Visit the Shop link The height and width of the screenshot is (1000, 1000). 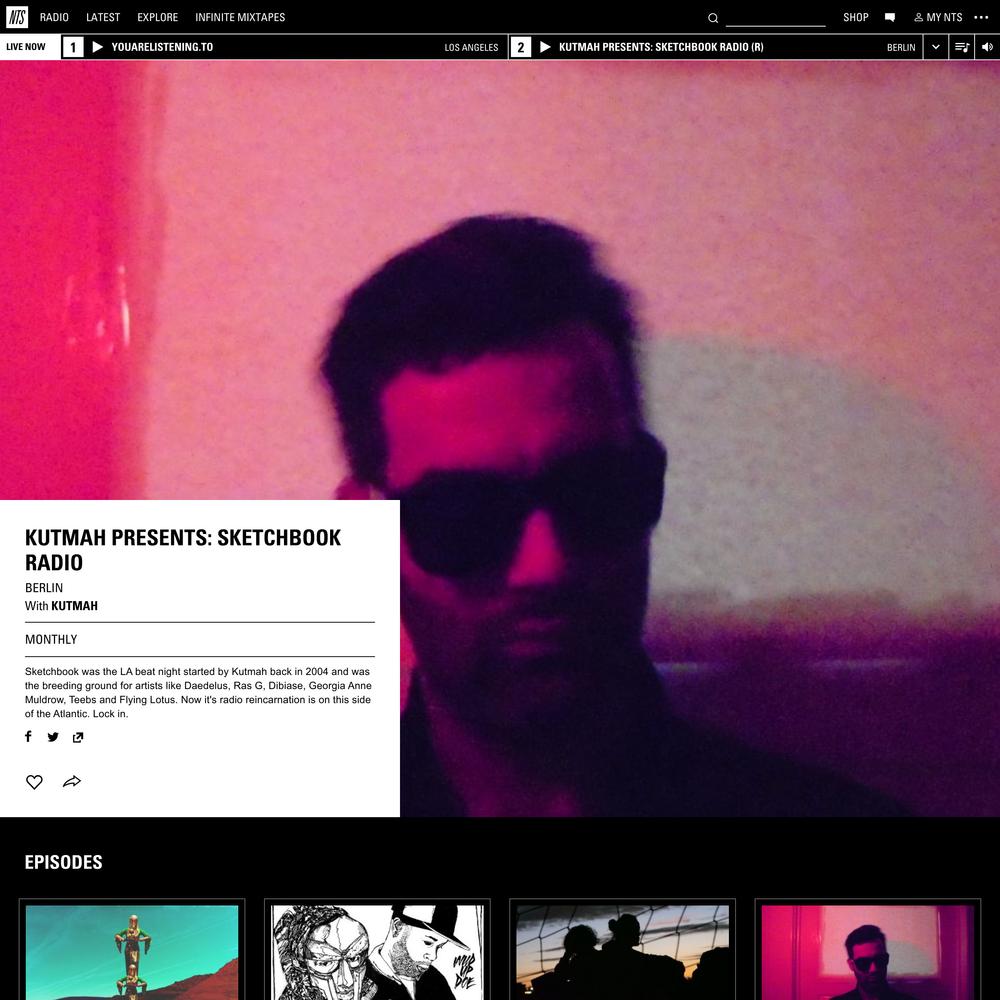pyautogui.click(x=856, y=17)
